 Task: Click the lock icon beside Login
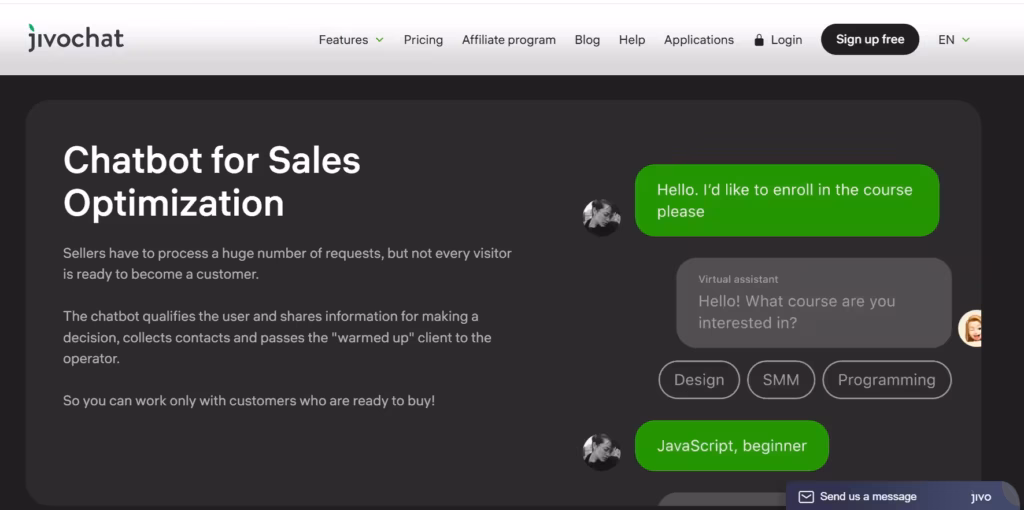pyautogui.click(x=758, y=40)
